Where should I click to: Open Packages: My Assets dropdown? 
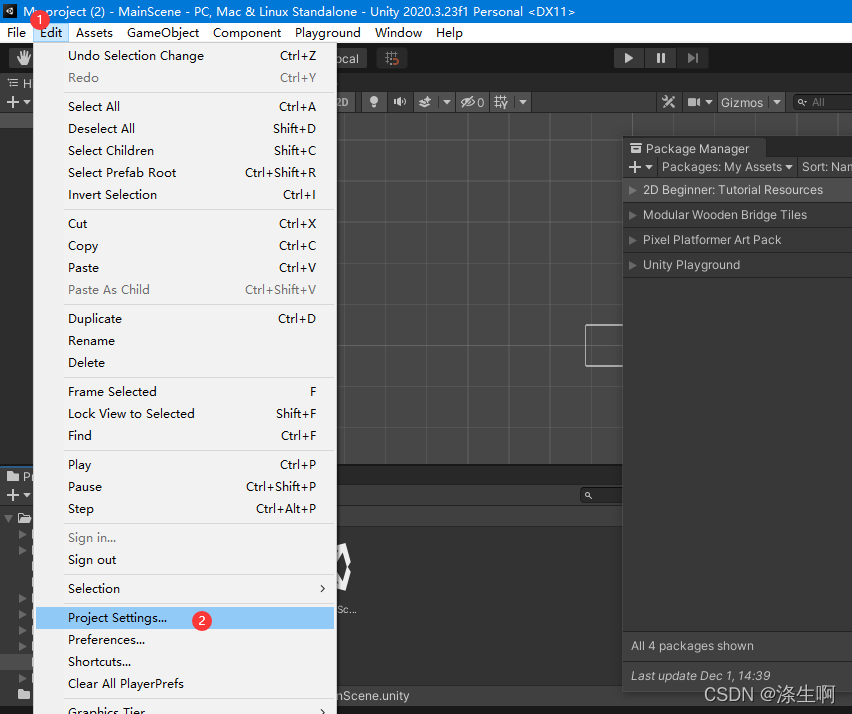[x=727, y=167]
